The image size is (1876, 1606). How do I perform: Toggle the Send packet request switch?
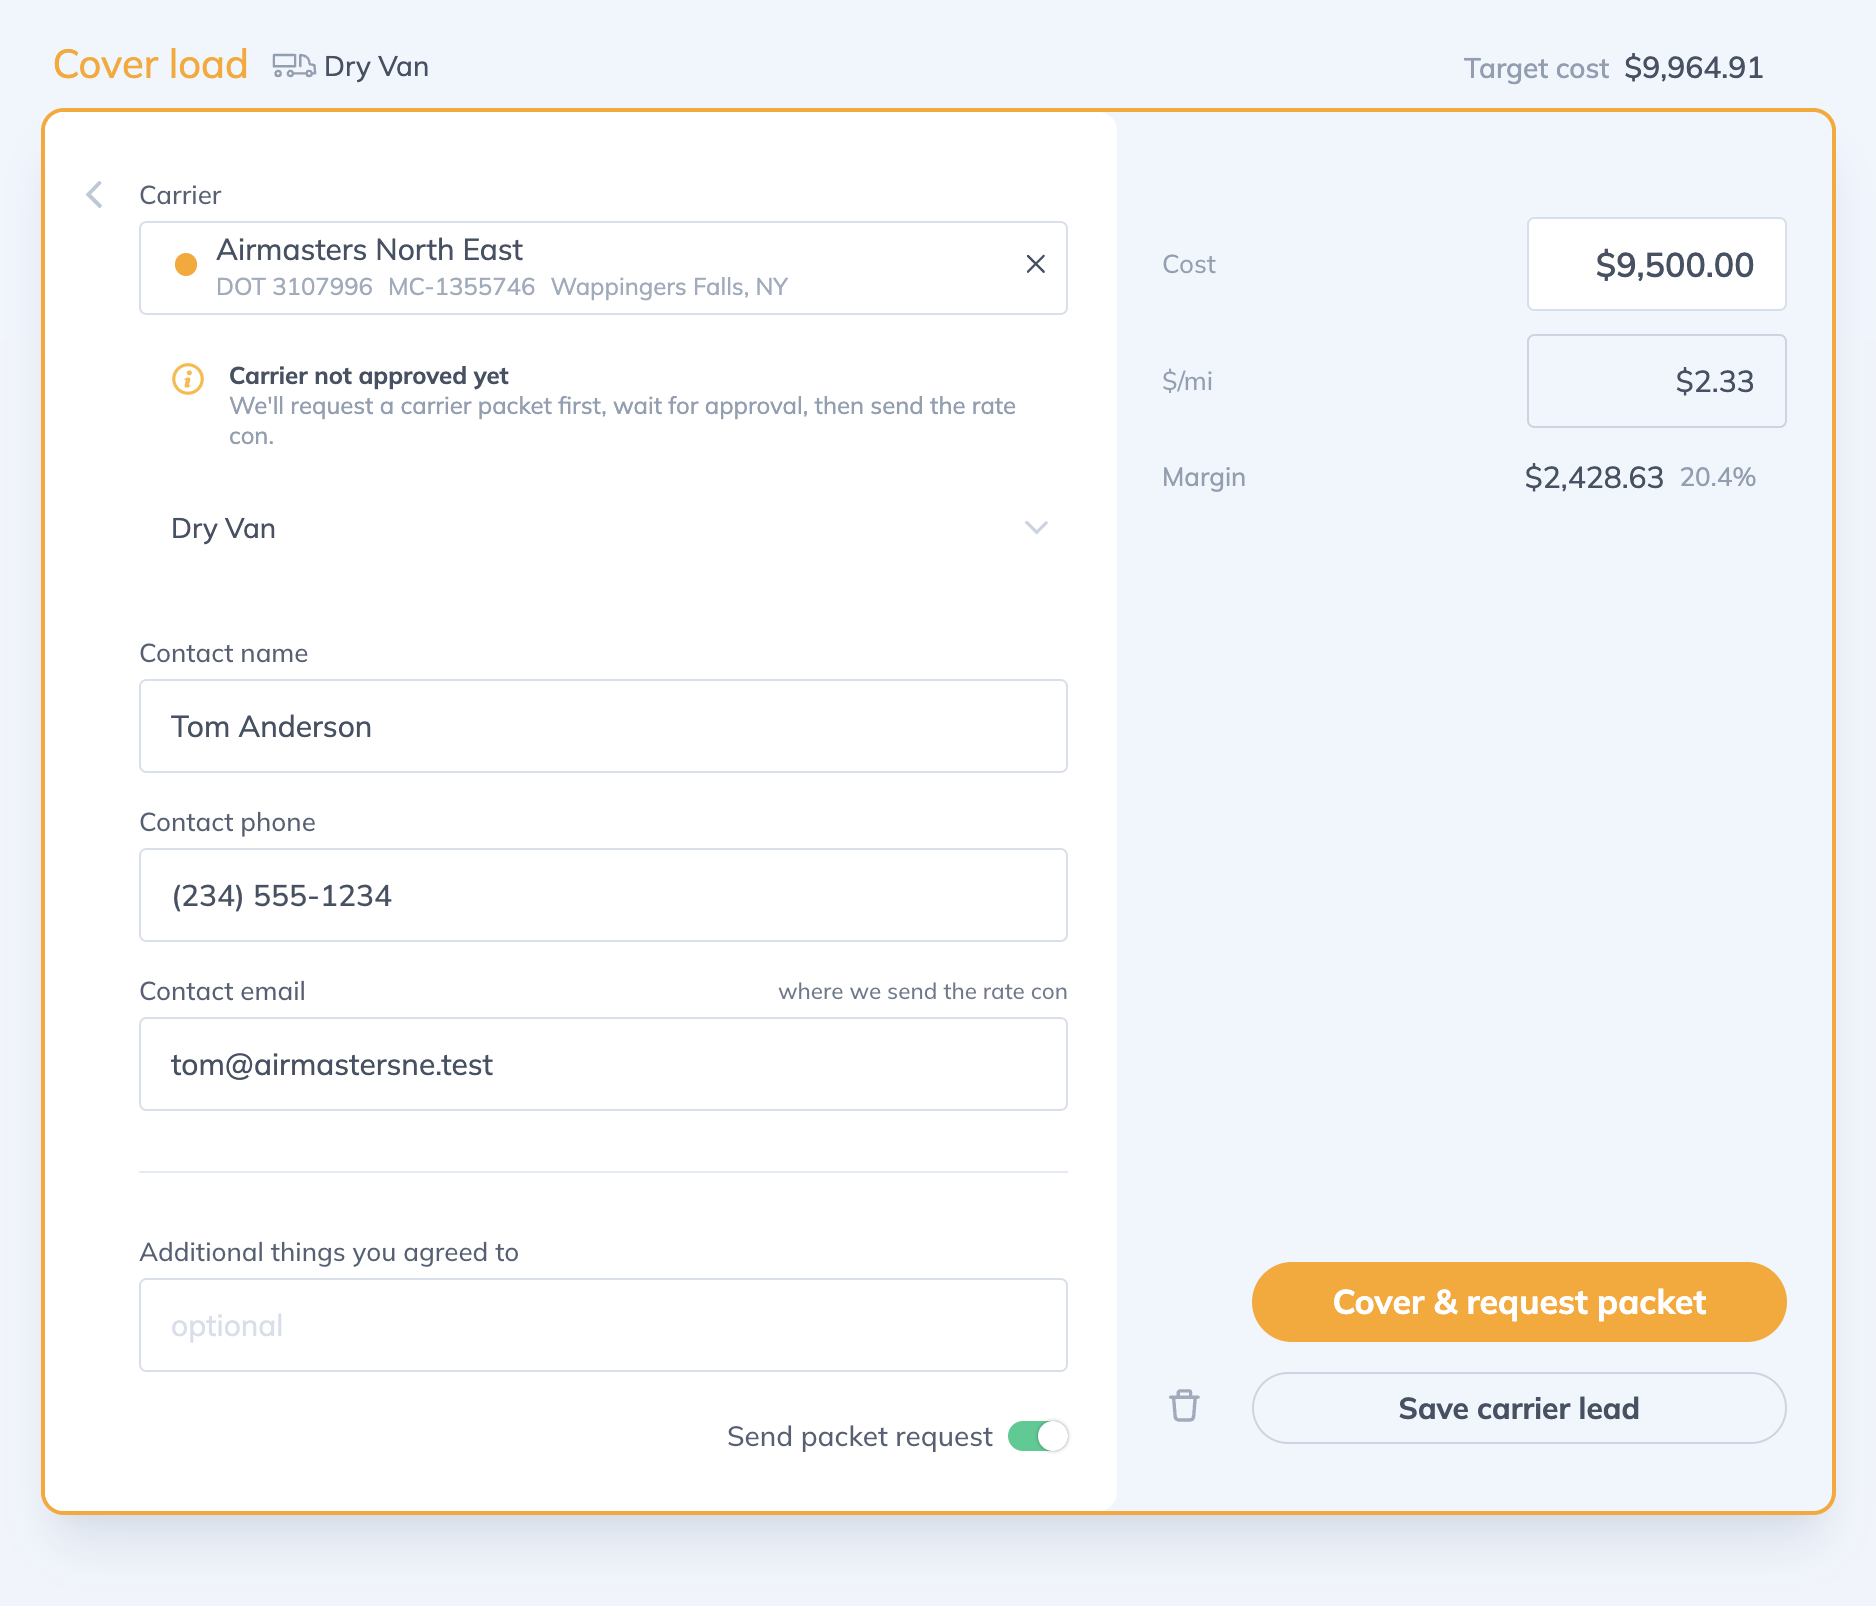(x=1038, y=1436)
